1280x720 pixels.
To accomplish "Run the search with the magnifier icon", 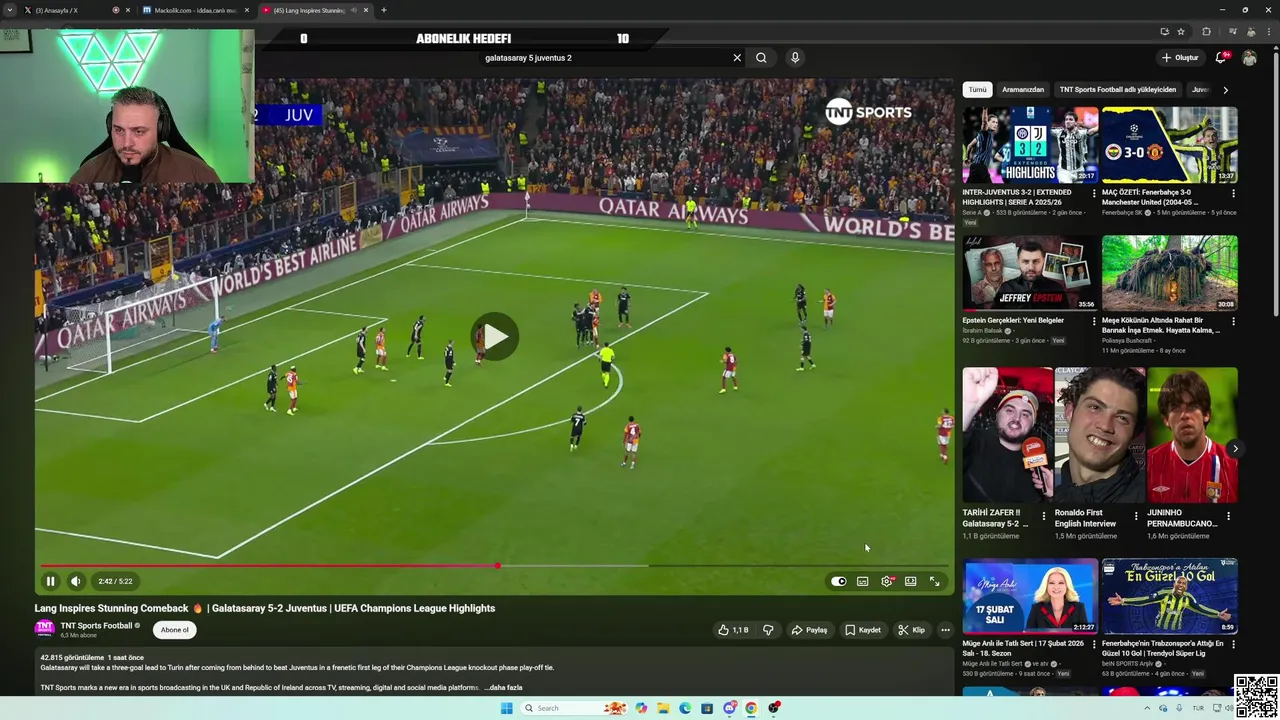I will 761,58.
